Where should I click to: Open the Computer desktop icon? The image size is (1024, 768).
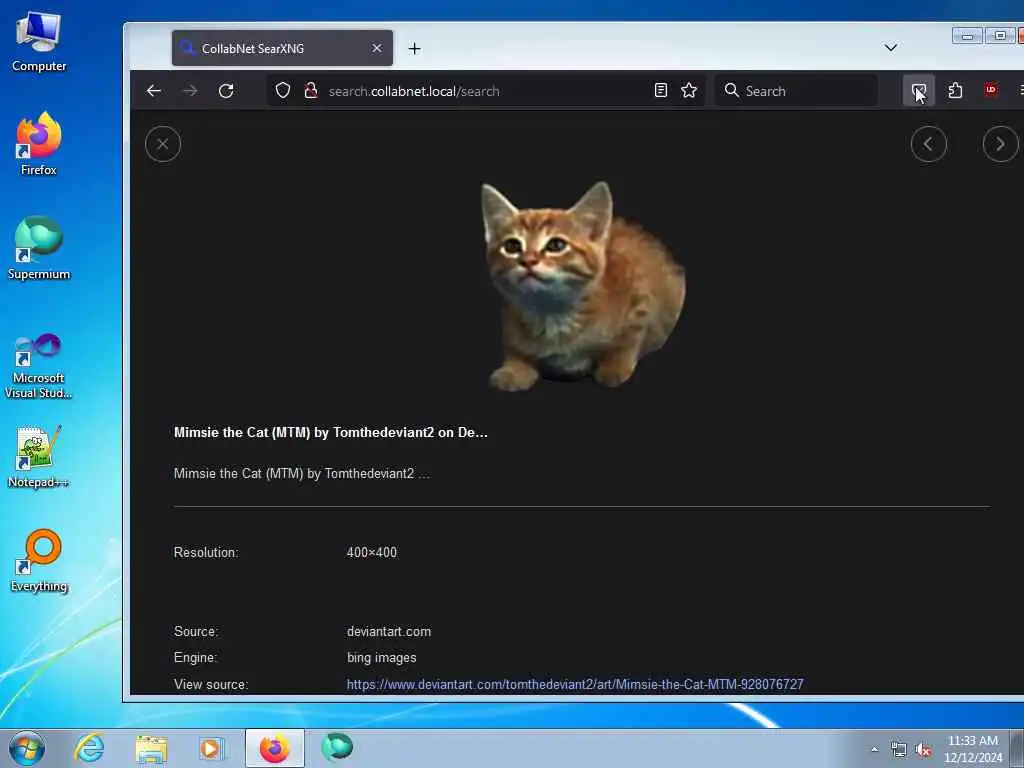click(39, 42)
